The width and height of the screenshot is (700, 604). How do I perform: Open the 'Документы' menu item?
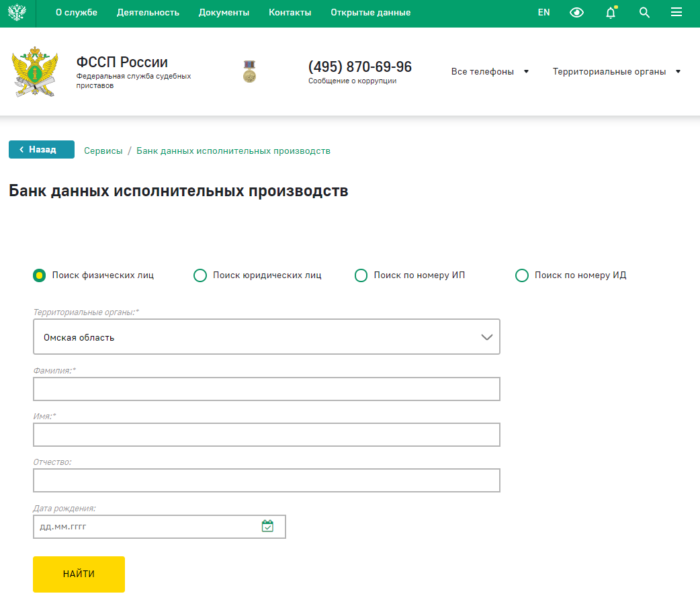coord(224,13)
